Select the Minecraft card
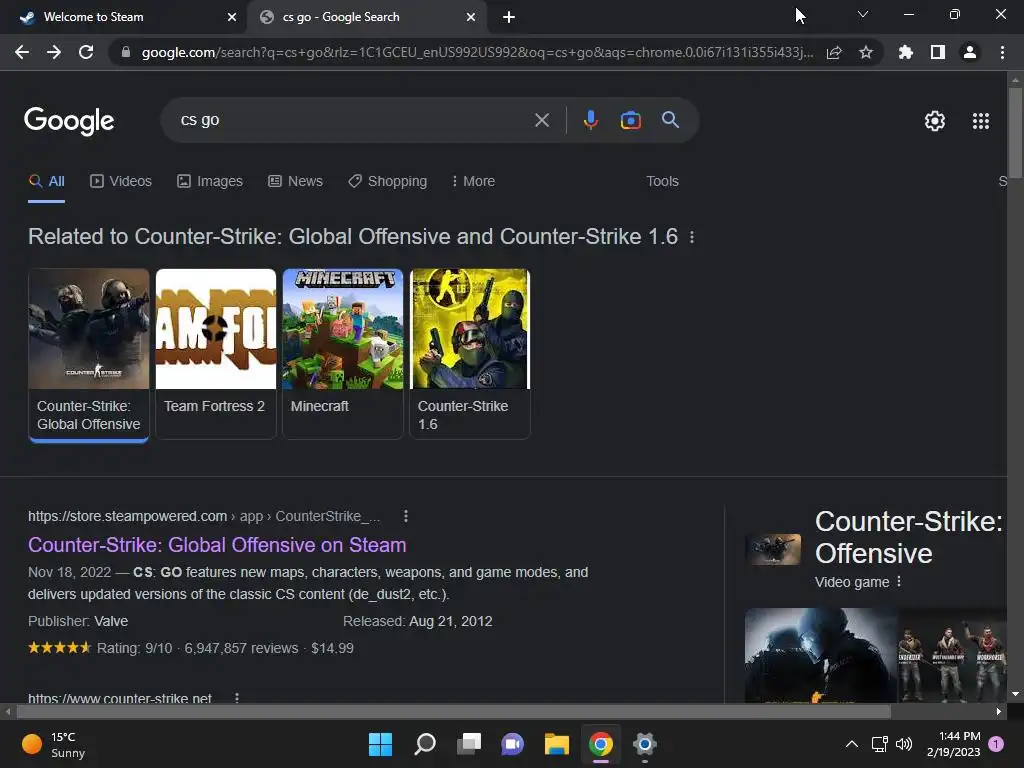This screenshot has width=1024, height=768. coord(343,354)
